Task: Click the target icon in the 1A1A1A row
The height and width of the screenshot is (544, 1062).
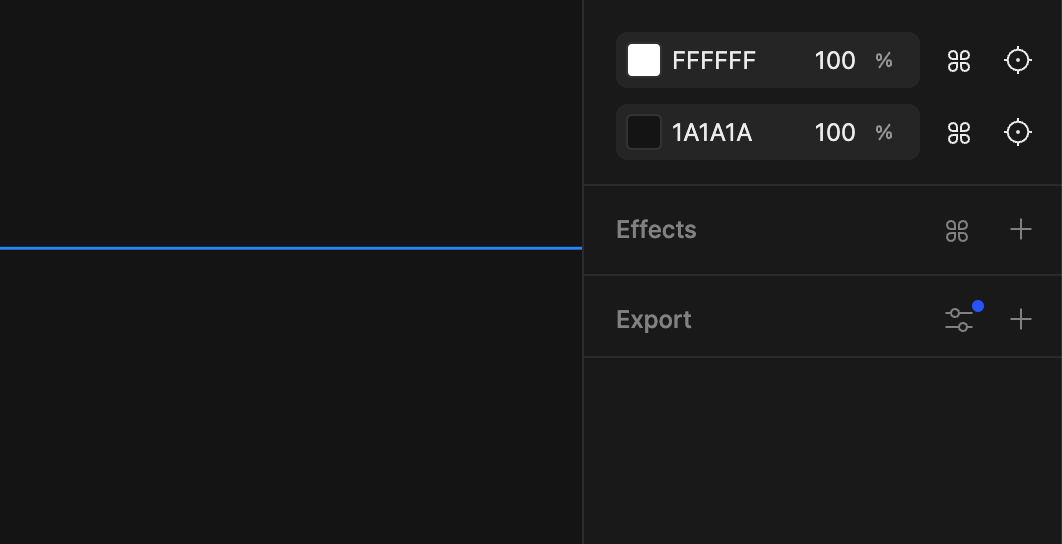Action: tap(1018, 132)
